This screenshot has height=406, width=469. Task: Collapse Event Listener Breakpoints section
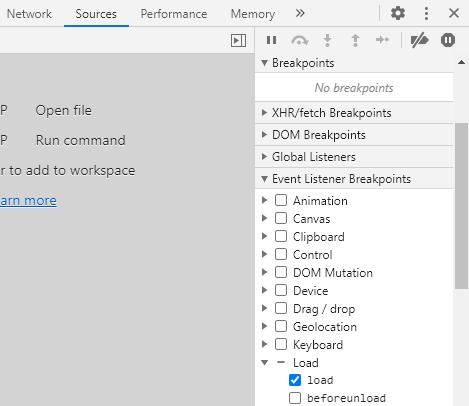tap(354, 179)
